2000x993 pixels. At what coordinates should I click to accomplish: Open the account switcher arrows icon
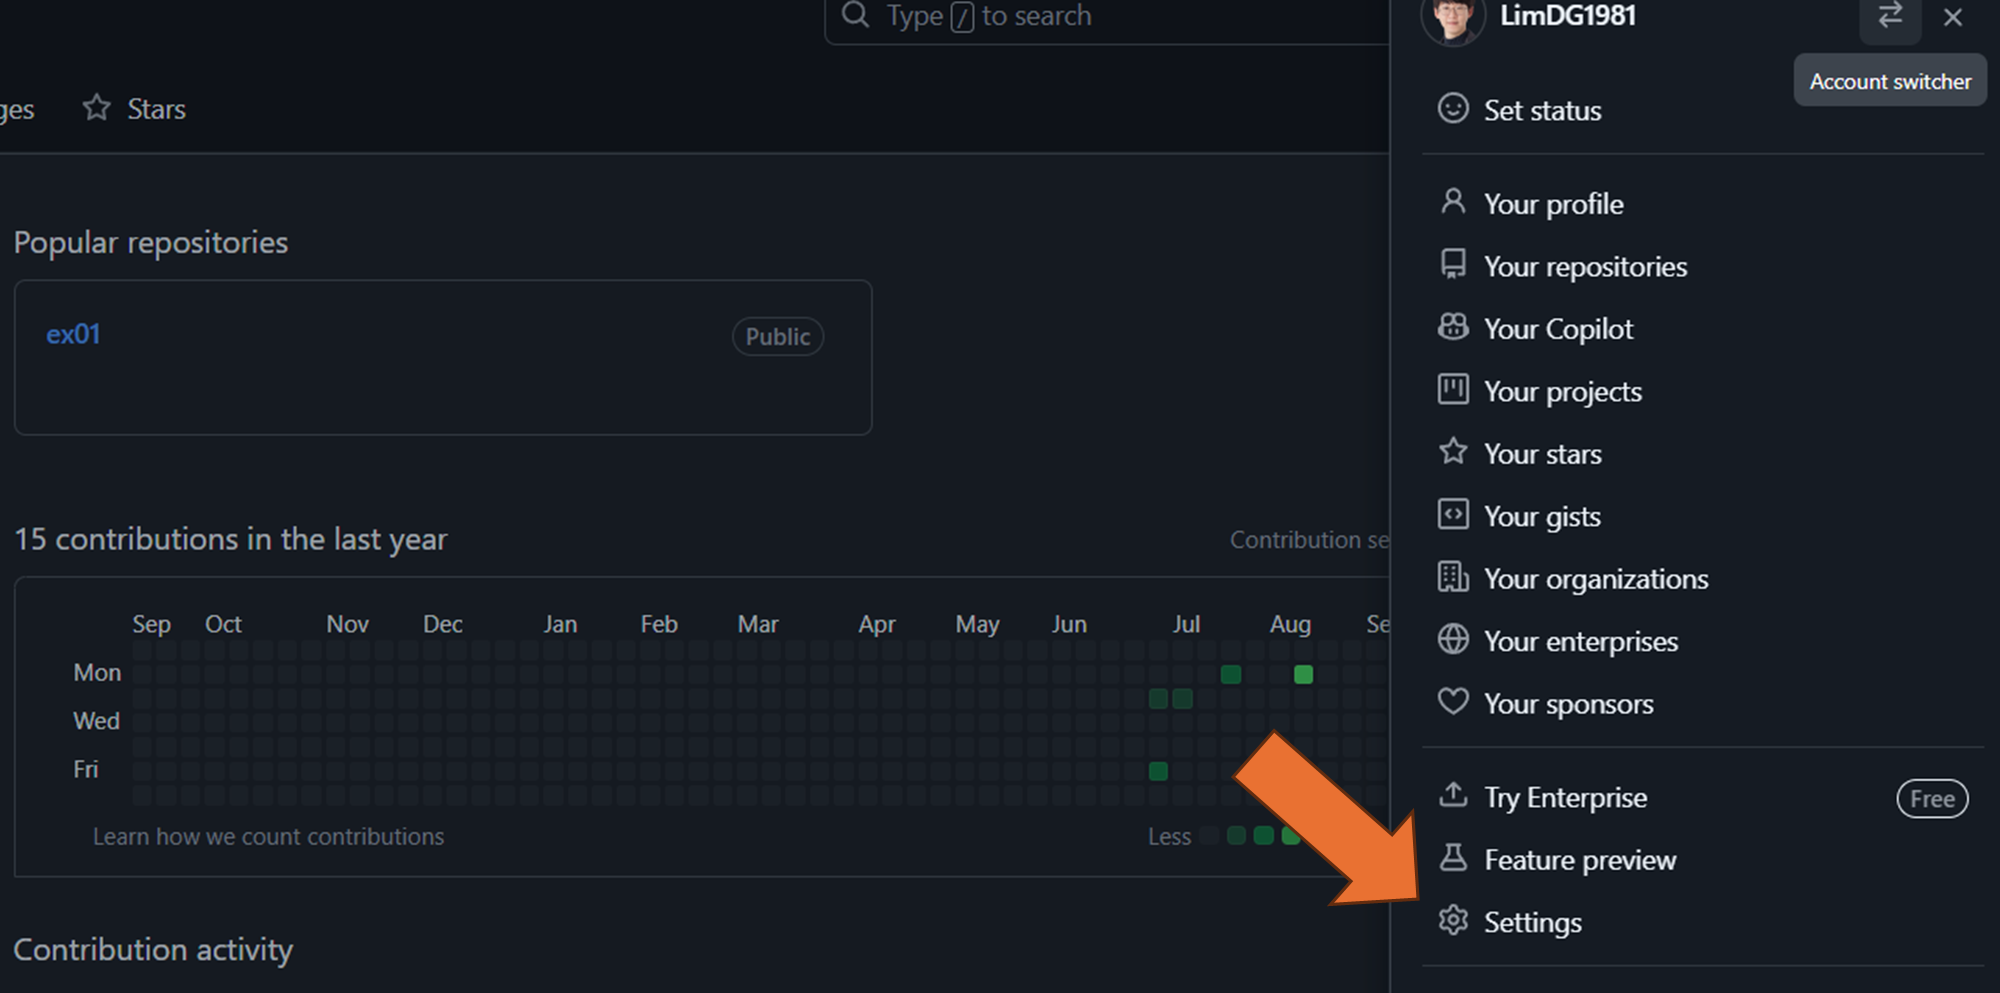(x=1890, y=17)
